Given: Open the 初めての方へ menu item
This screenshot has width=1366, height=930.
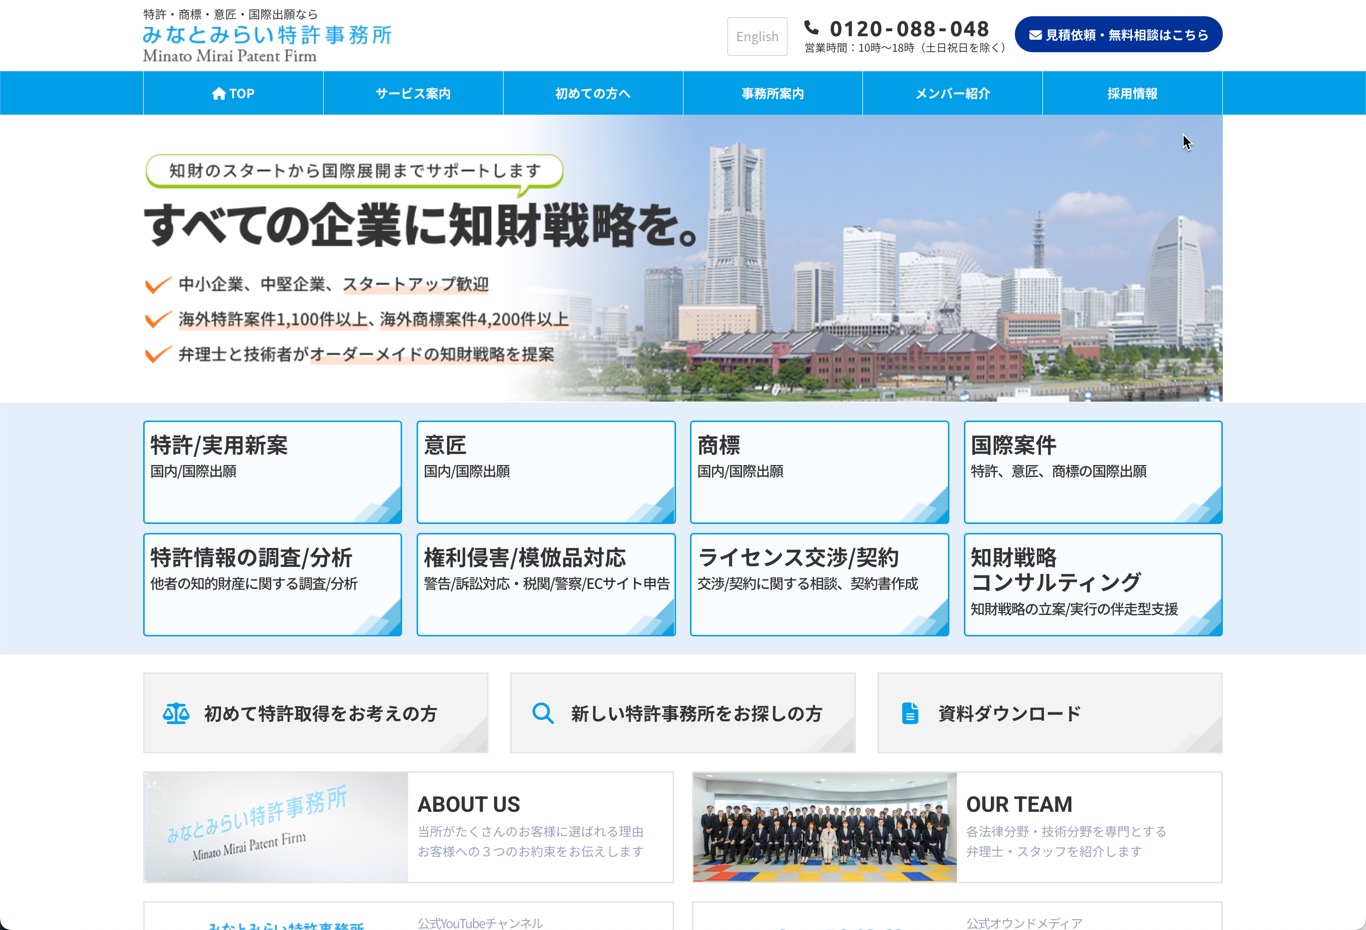Looking at the screenshot, I should 593,94.
